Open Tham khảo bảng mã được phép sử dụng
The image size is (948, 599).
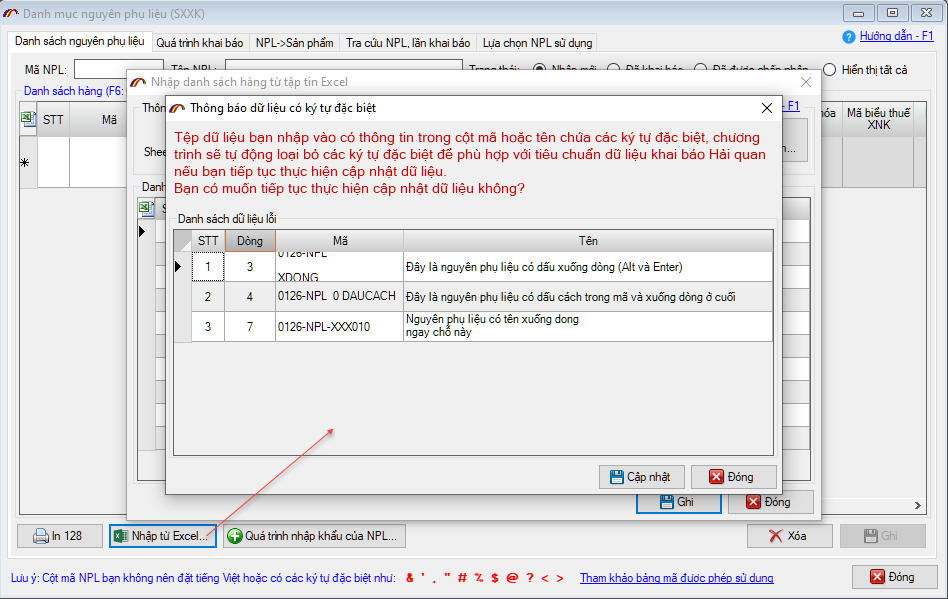click(x=676, y=578)
